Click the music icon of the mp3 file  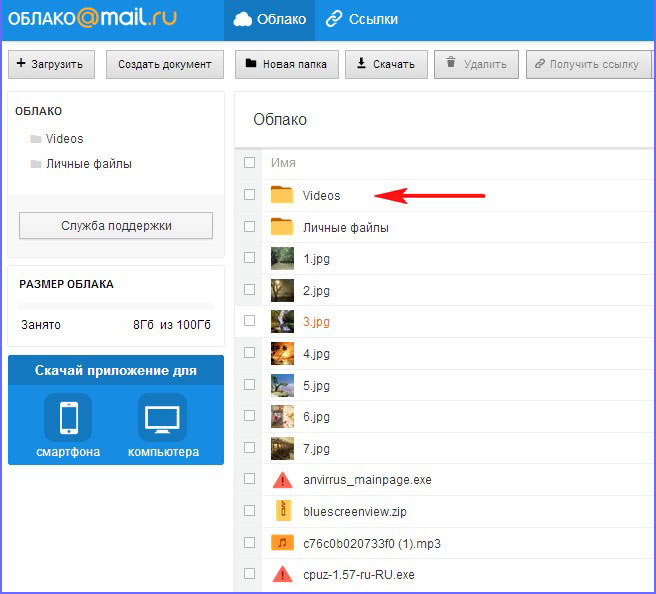click(282, 543)
